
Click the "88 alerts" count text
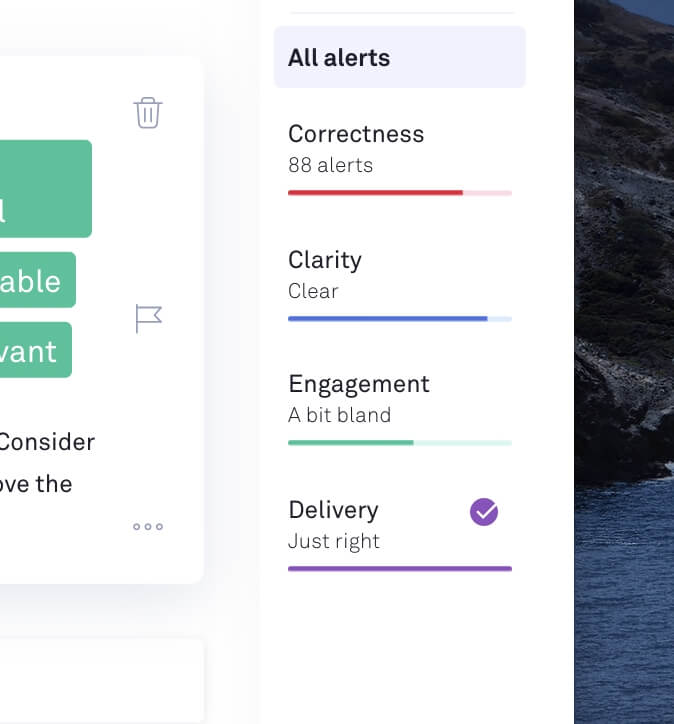tap(330, 165)
